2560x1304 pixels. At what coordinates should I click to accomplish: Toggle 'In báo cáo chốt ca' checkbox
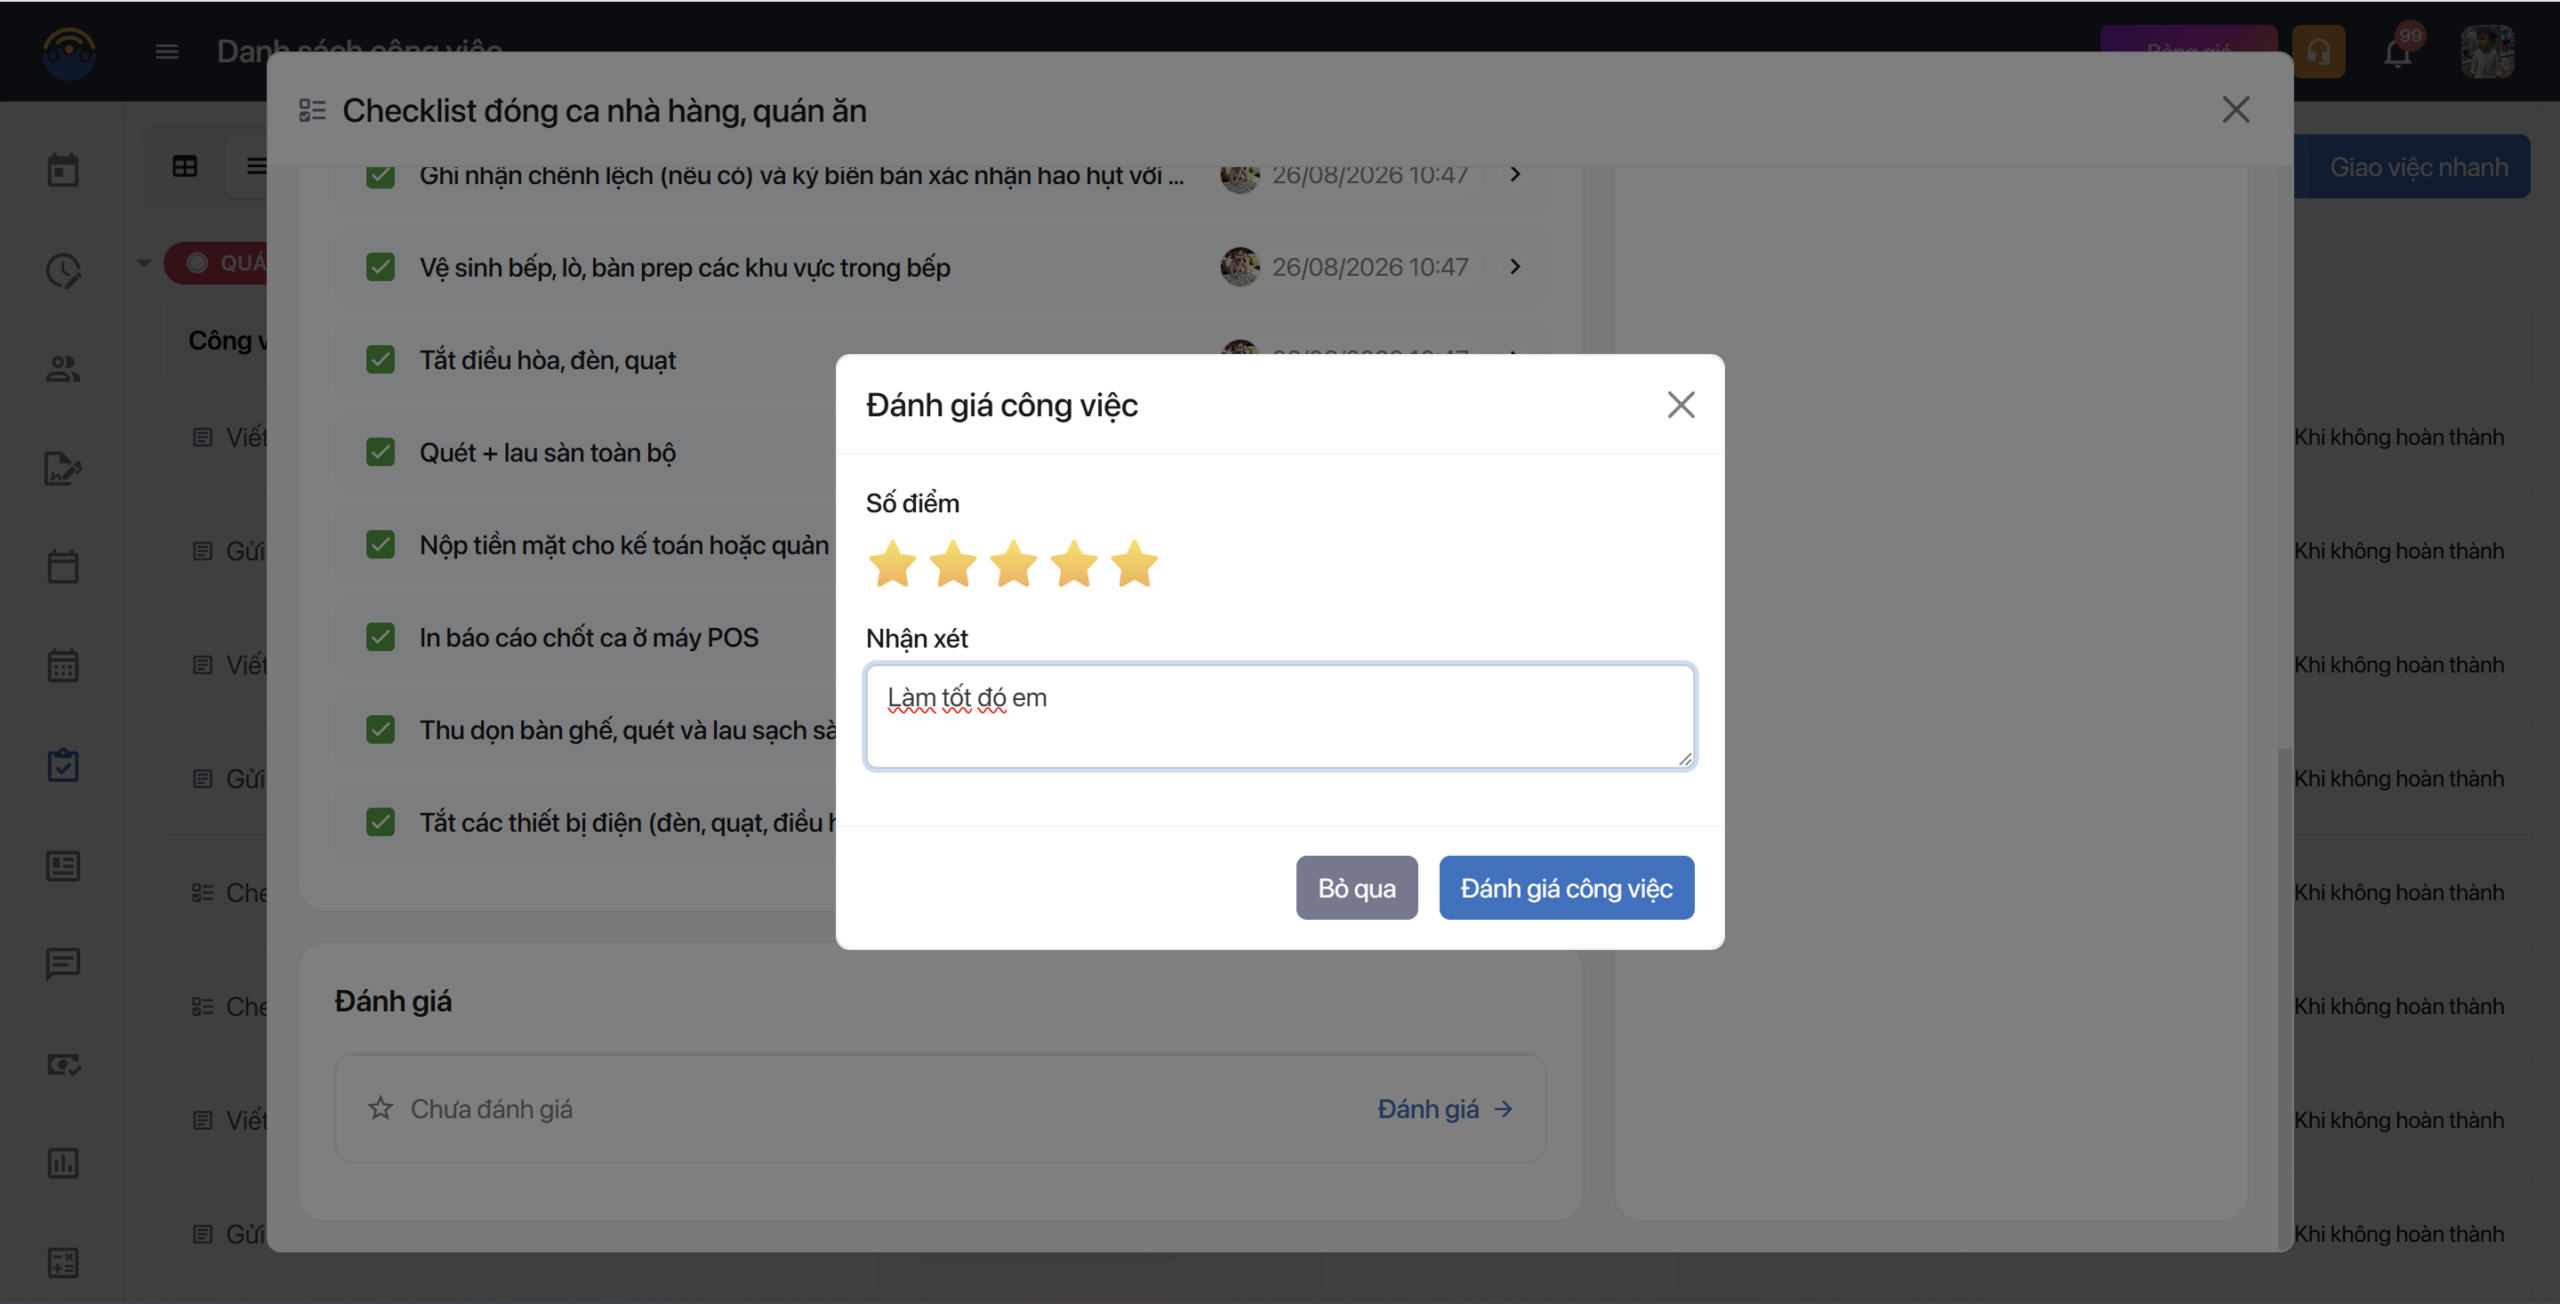380,637
